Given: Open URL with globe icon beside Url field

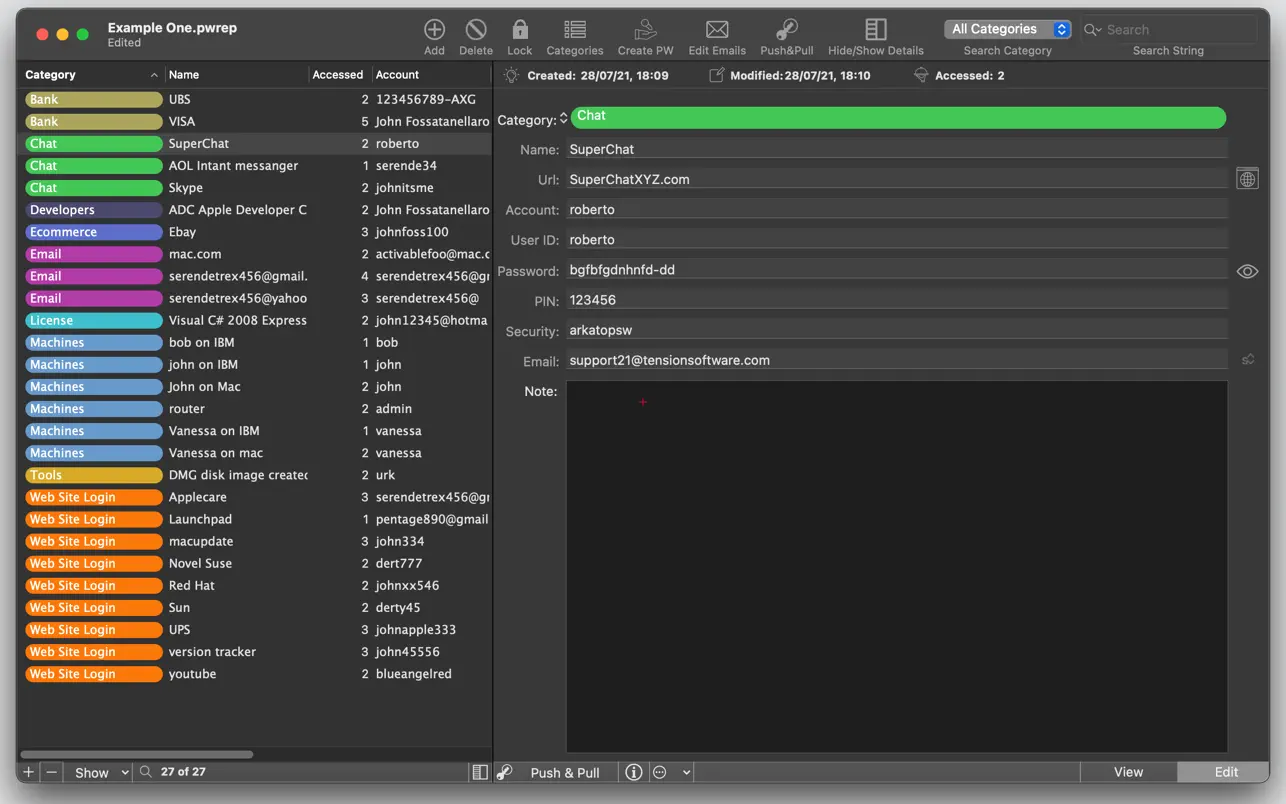Looking at the screenshot, I should pyautogui.click(x=1247, y=179).
